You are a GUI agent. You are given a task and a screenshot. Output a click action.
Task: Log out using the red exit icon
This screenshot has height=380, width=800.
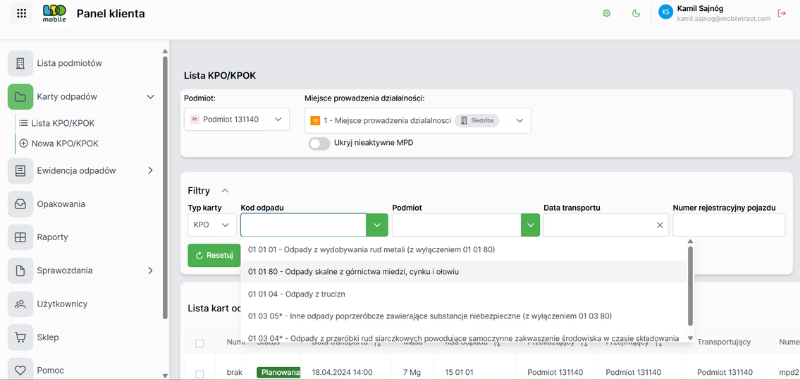click(781, 14)
